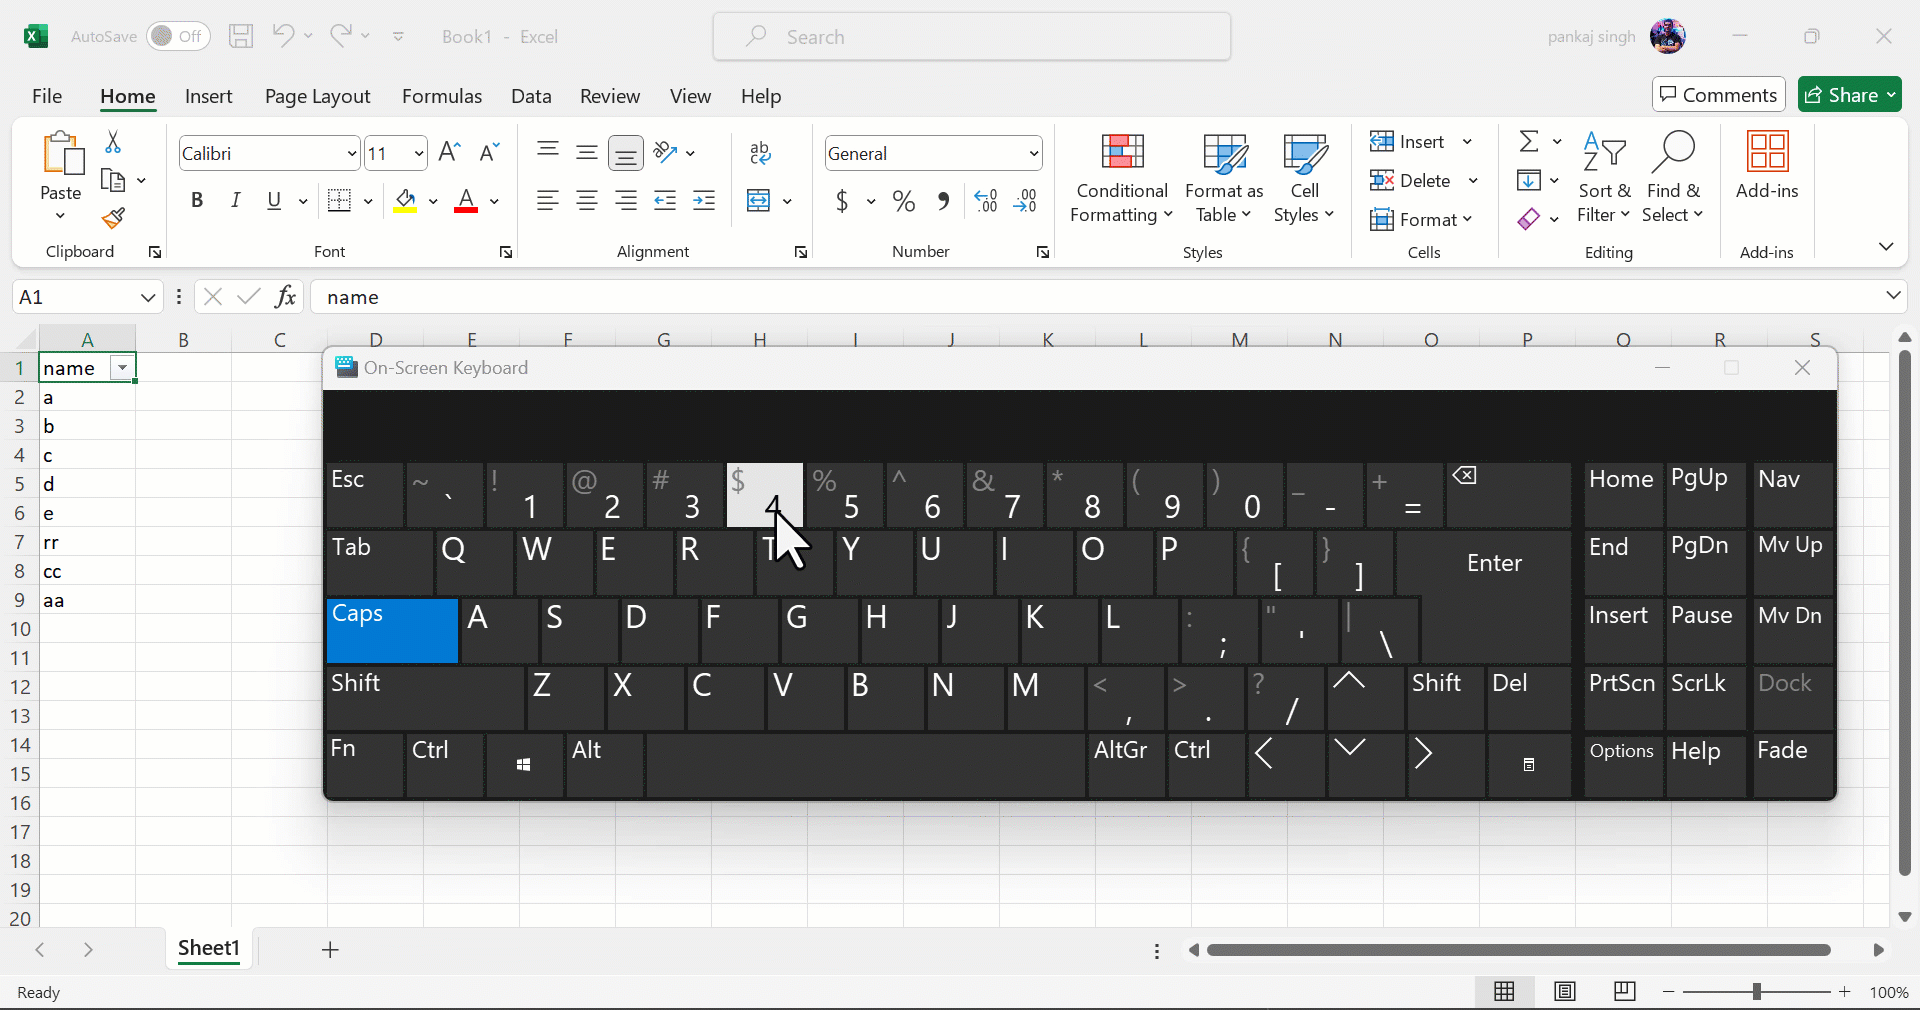The image size is (1920, 1010).
Task: Apply percent style to the cell
Action: click(903, 200)
